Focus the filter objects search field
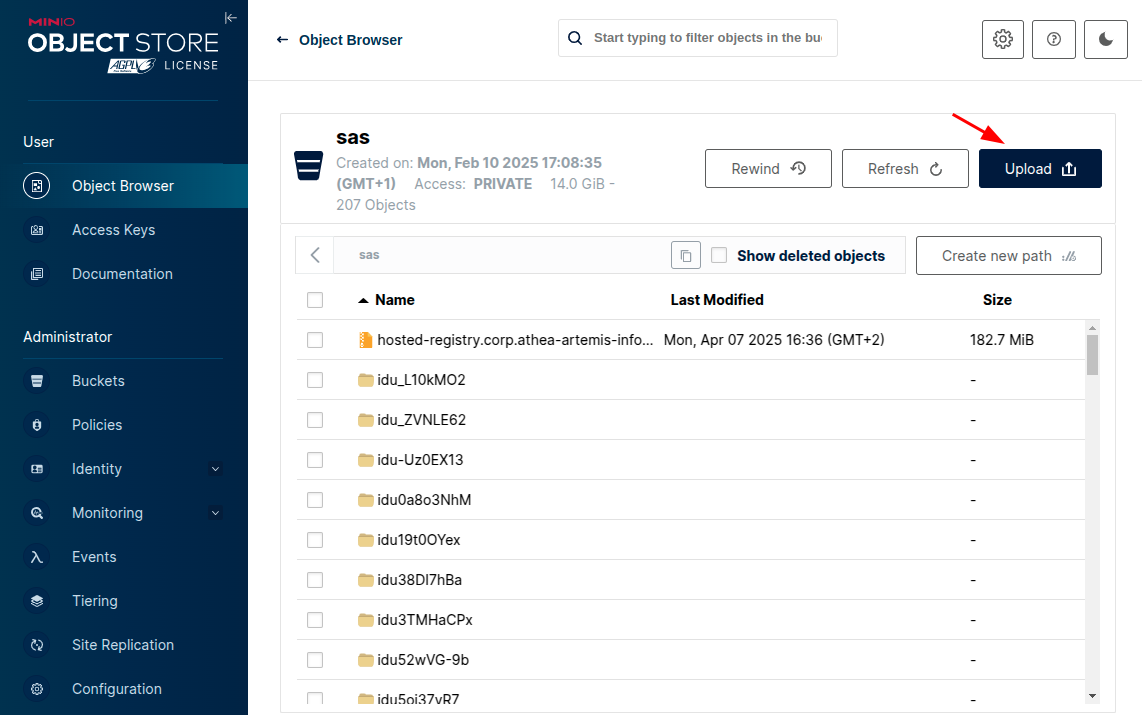Image resolution: width=1142 pixels, height=715 pixels. coord(706,38)
